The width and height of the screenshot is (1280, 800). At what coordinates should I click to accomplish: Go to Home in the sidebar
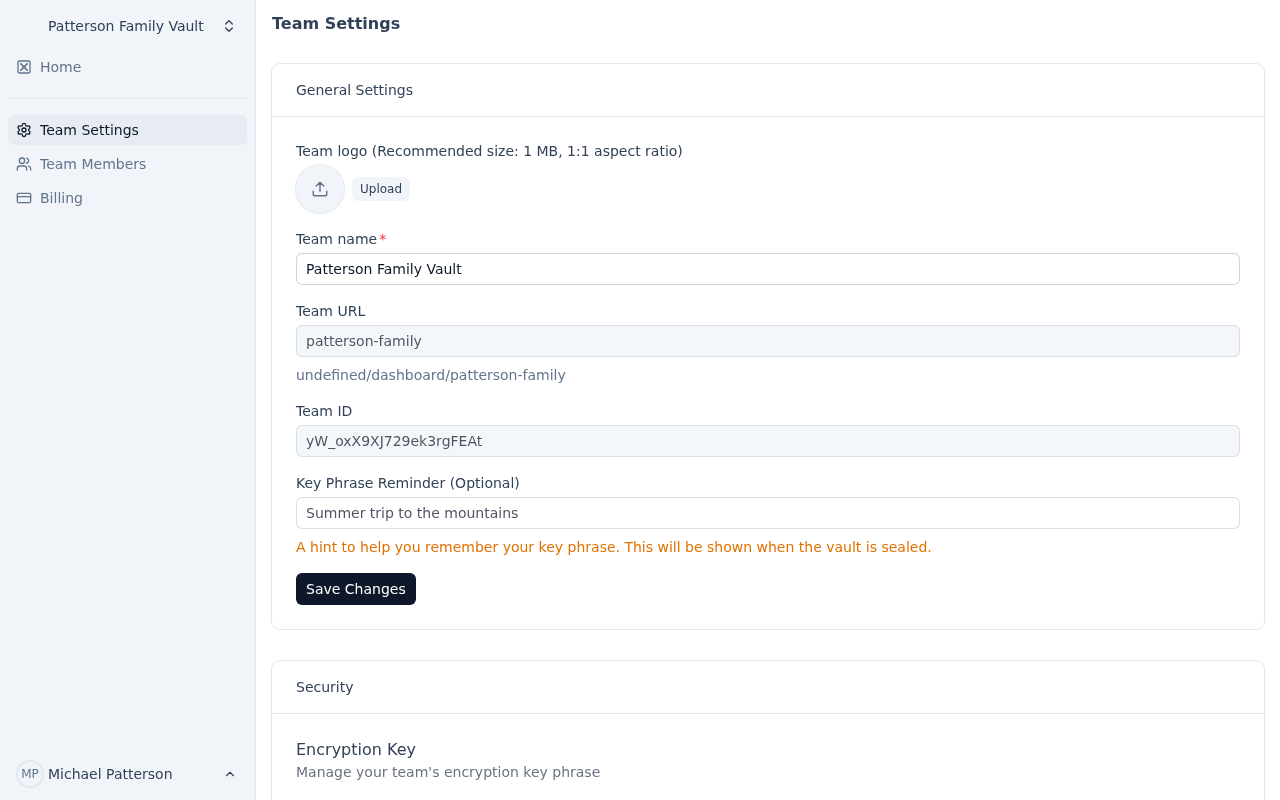coord(61,67)
